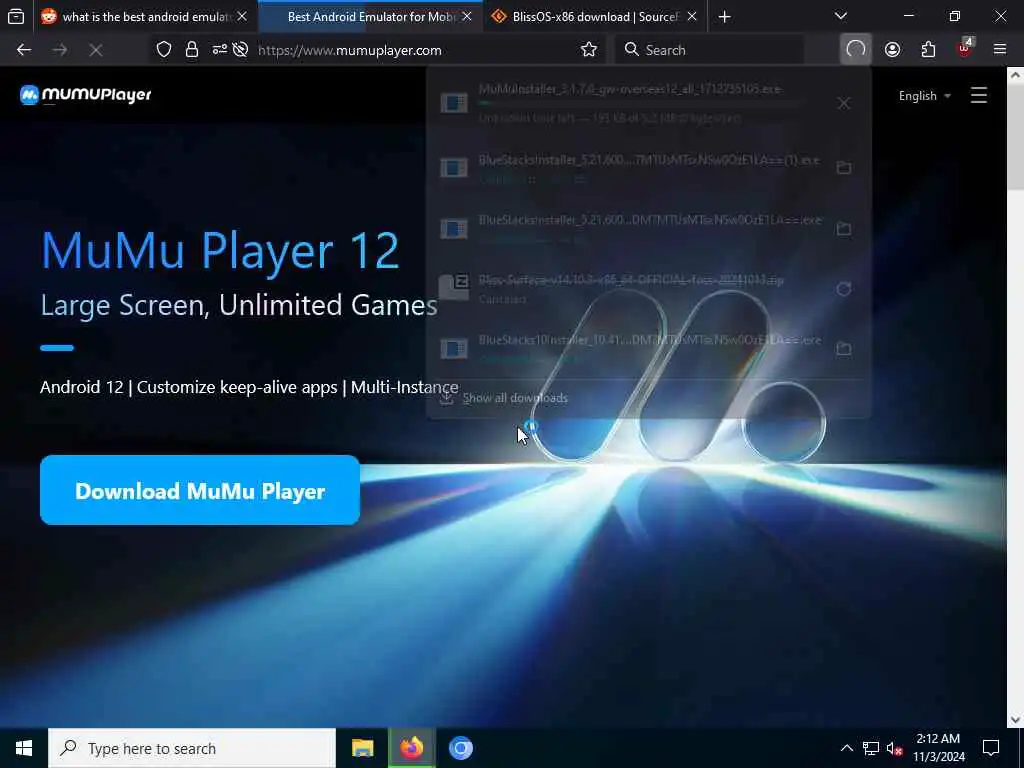Viewport: 1024px width, 768px height.
Task: Focus the mumuplayer.com address bar
Action: (x=415, y=50)
